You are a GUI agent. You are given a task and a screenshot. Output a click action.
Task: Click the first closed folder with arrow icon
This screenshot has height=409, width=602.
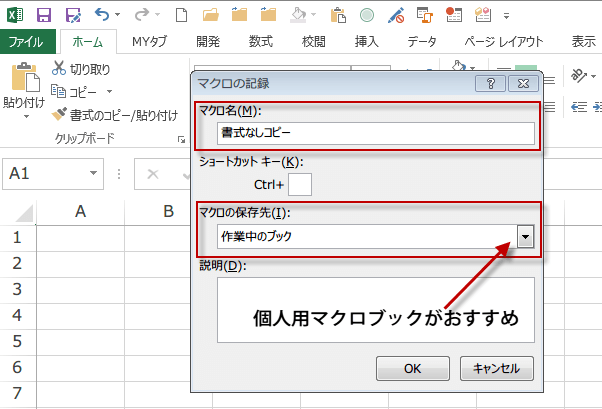click(240, 15)
